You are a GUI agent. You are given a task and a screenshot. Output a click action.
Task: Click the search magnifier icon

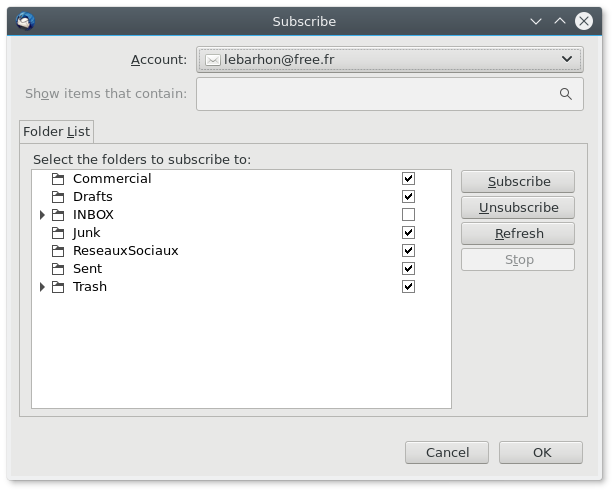(565, 94)
